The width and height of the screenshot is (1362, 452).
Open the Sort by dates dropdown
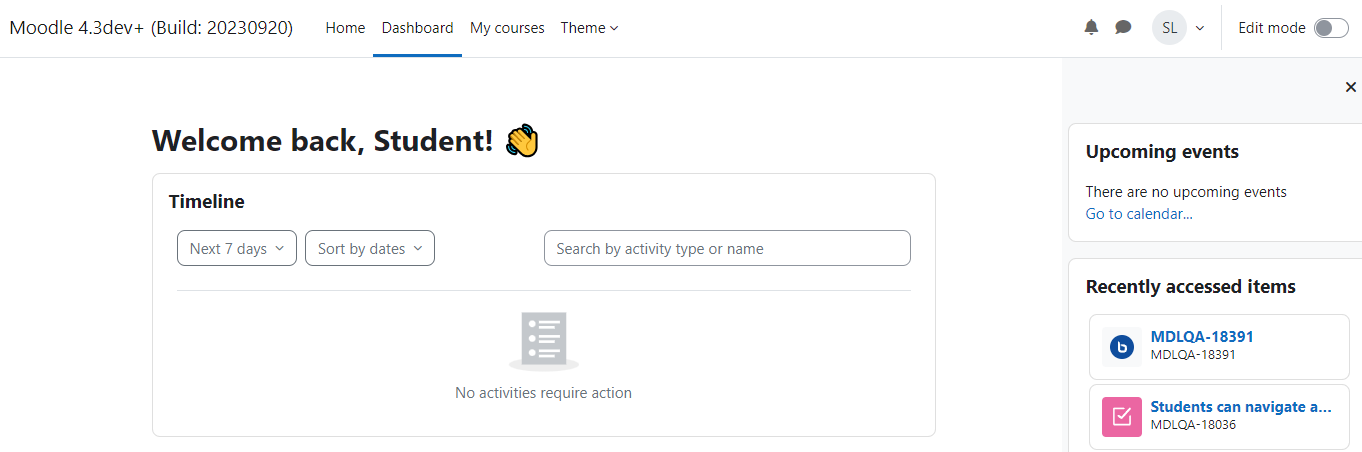coord(370,249)
